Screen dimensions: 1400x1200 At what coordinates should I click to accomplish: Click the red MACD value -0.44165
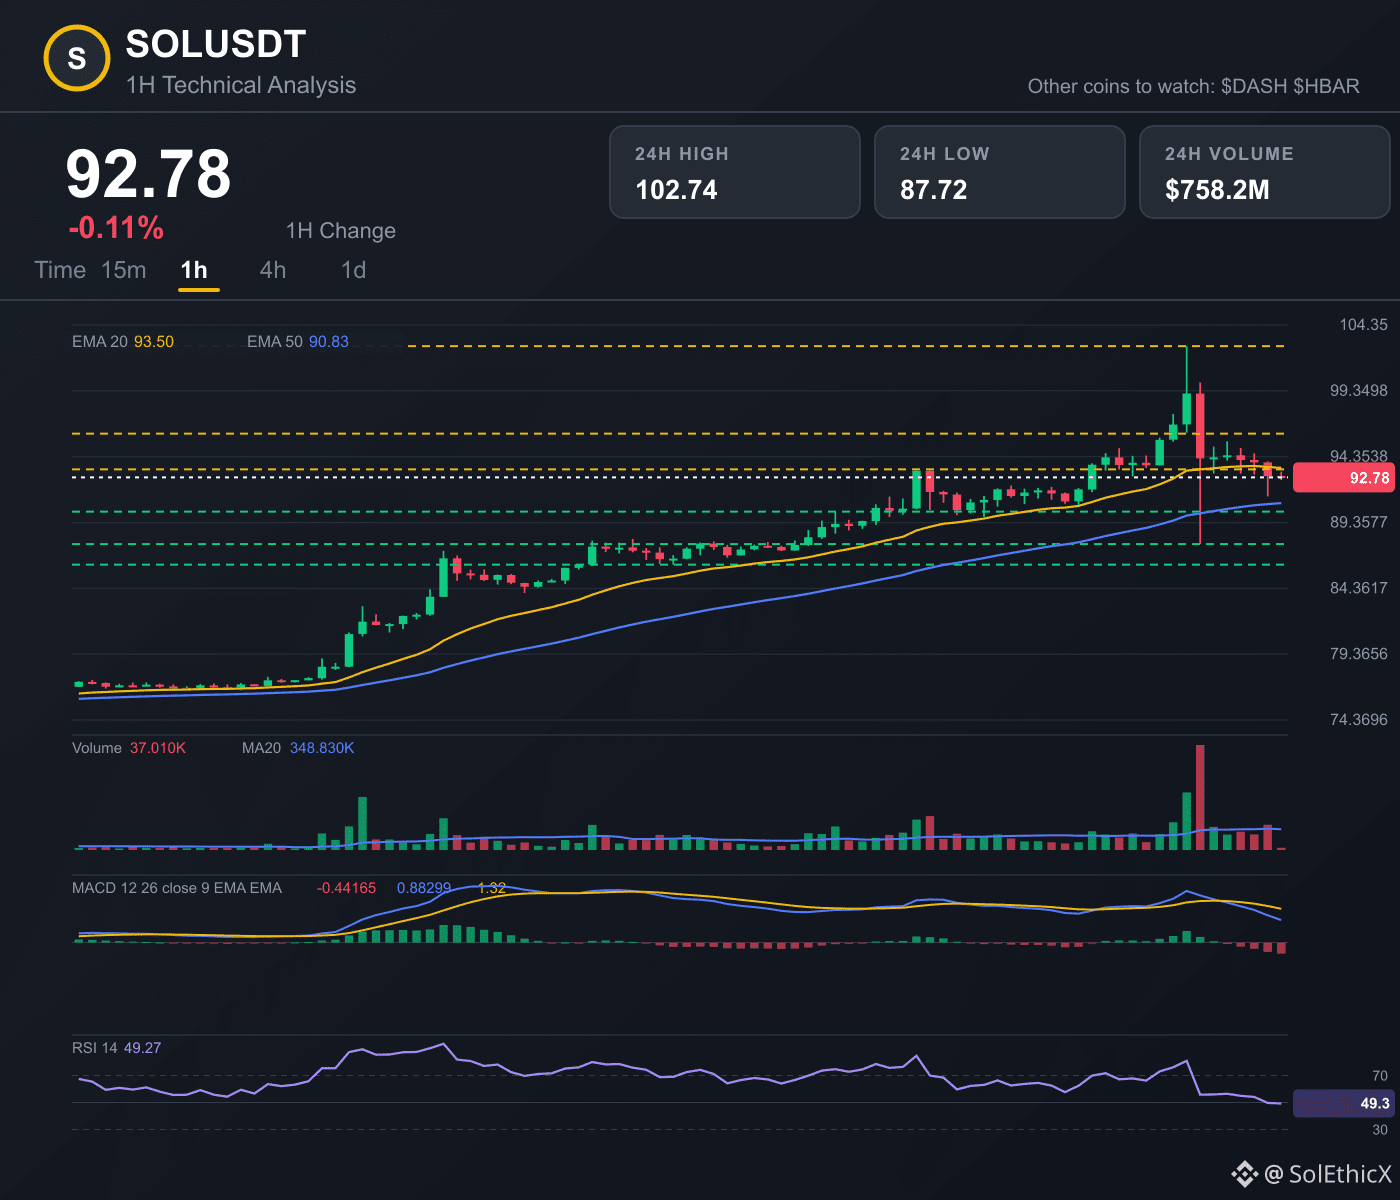347,888
